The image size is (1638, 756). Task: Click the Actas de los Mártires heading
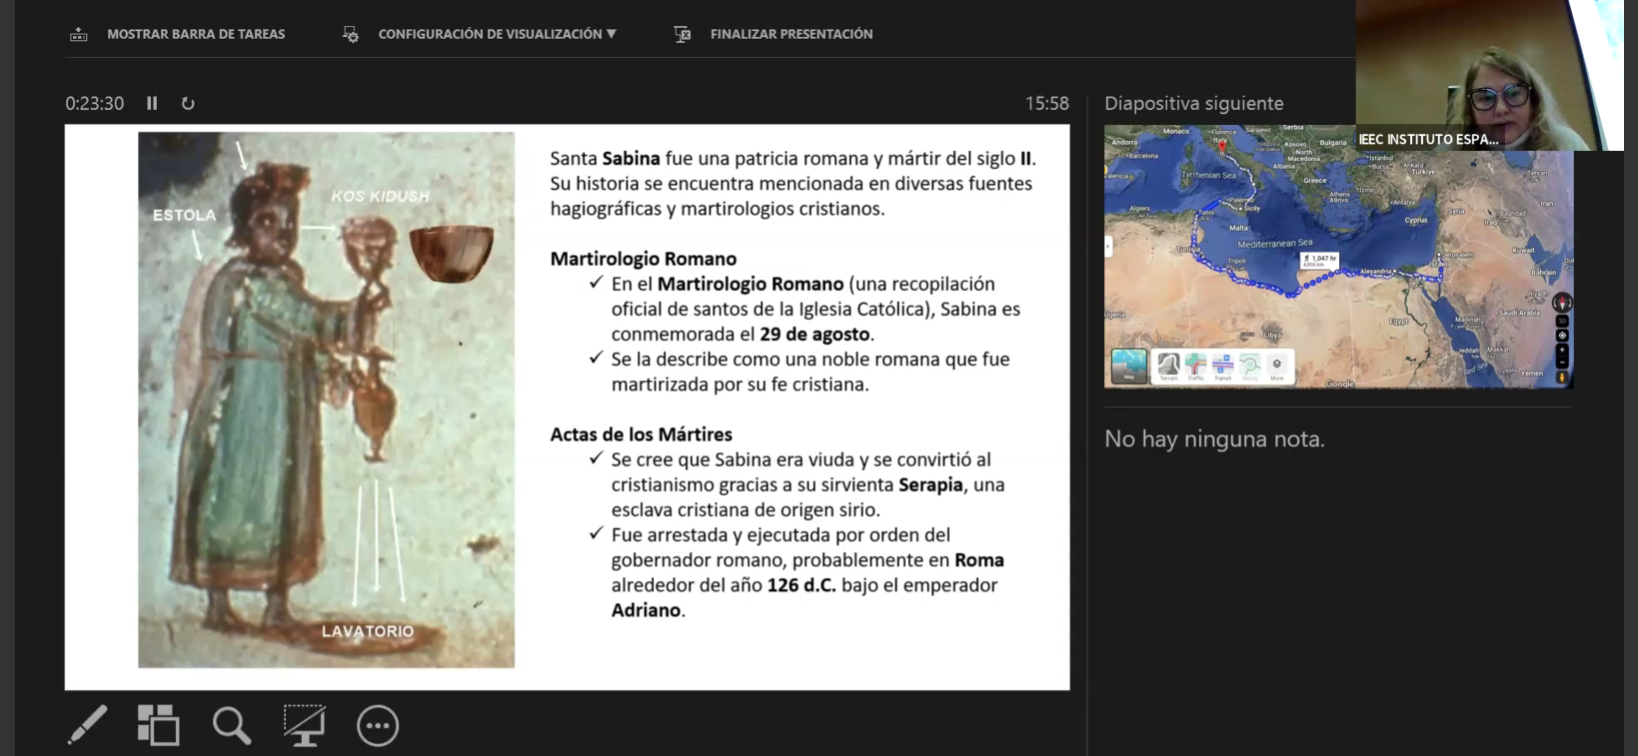click(641, 434)
